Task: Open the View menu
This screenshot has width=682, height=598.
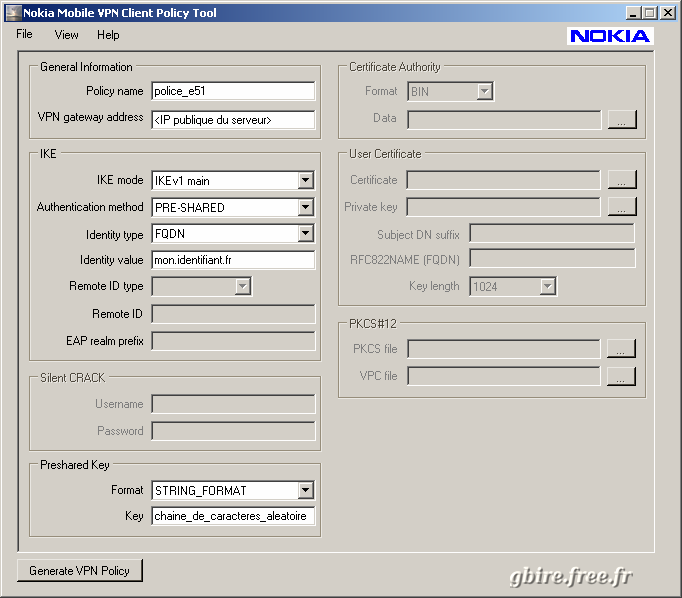Action: 67,35
